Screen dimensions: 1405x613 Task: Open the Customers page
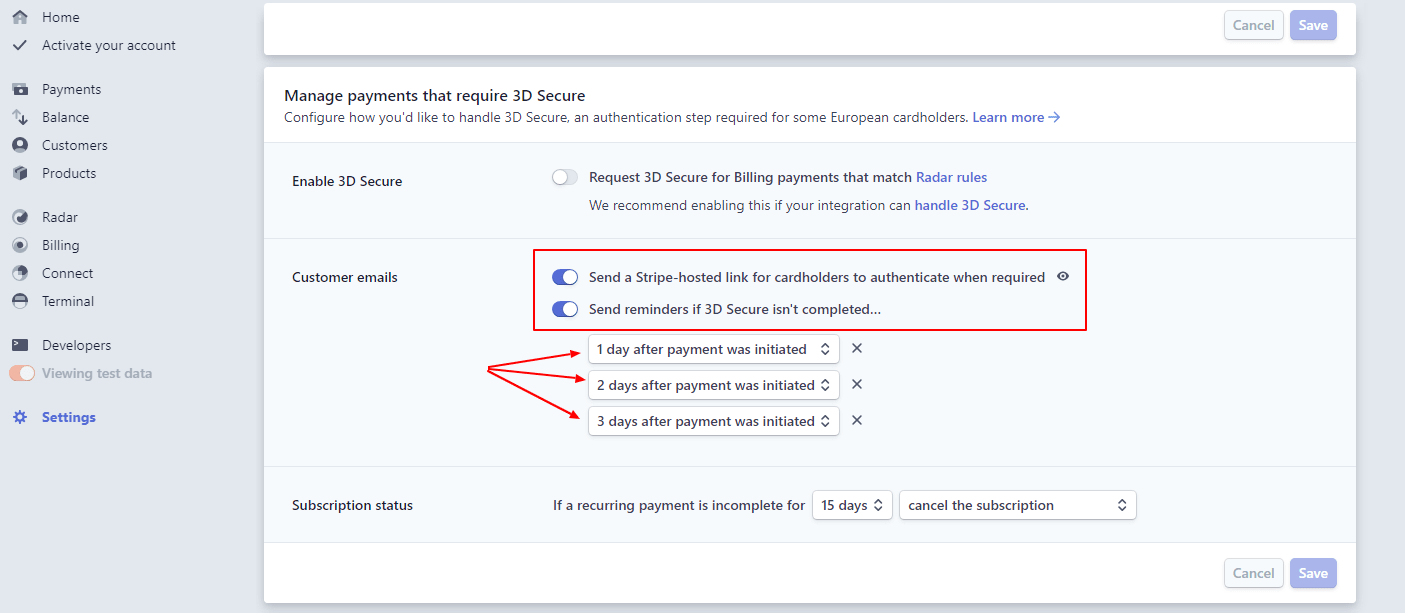[x=75, y=145]
